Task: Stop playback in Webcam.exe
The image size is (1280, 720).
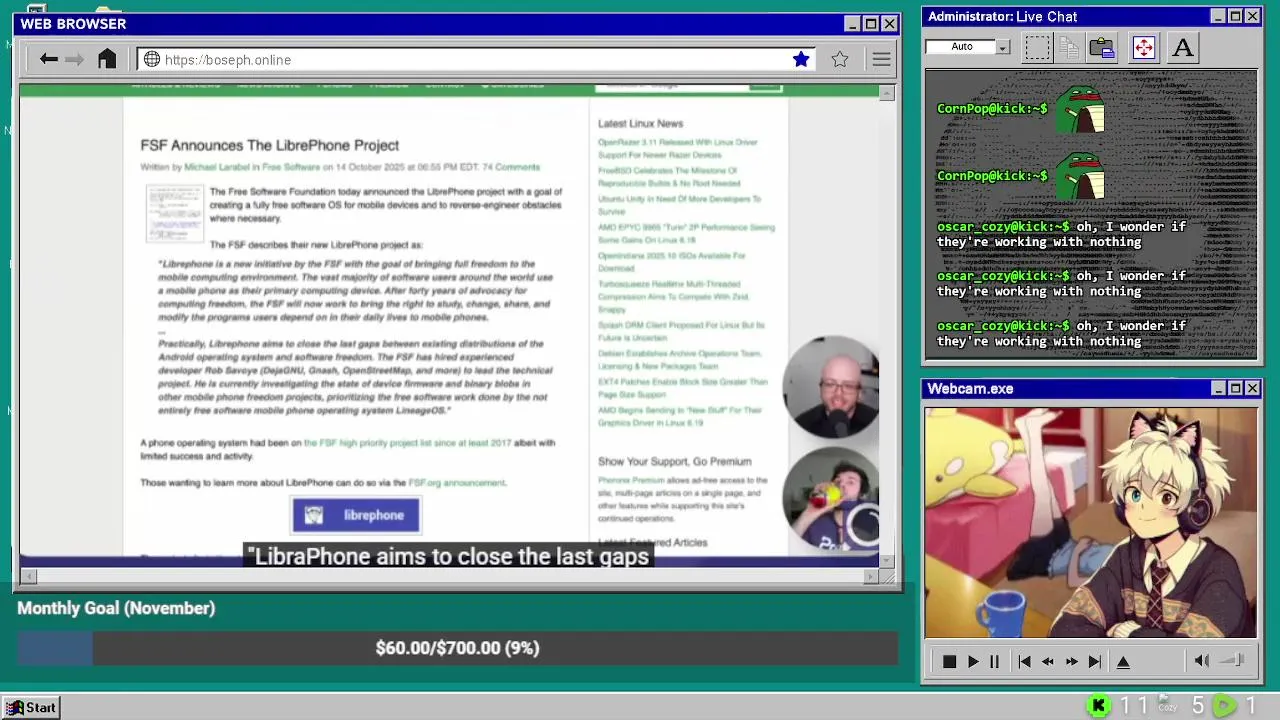Action: [x=949, y=661]
